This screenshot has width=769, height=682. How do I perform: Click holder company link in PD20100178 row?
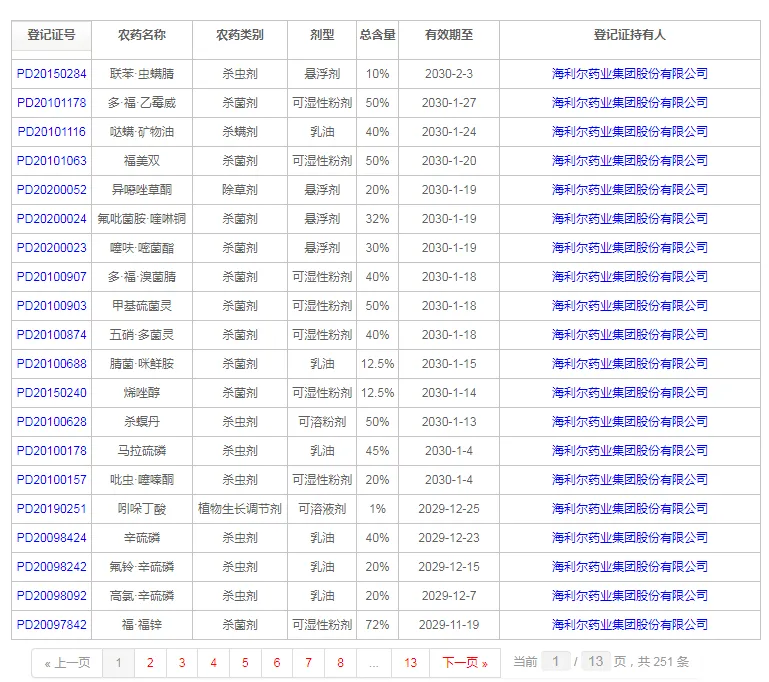click(630, 451)
